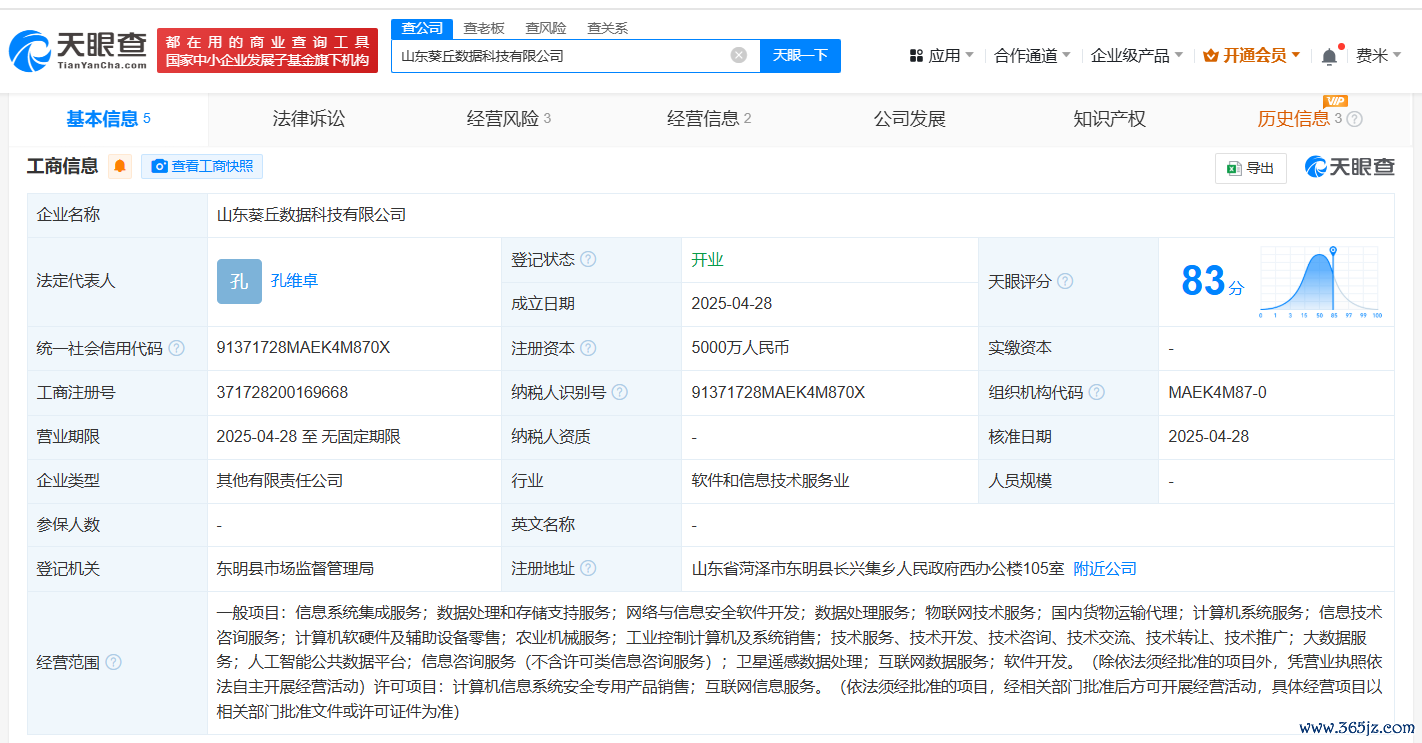Open the 应用 dropdown menu
The height and width of the screenshot is (743, 1422).
pos(941,56)
